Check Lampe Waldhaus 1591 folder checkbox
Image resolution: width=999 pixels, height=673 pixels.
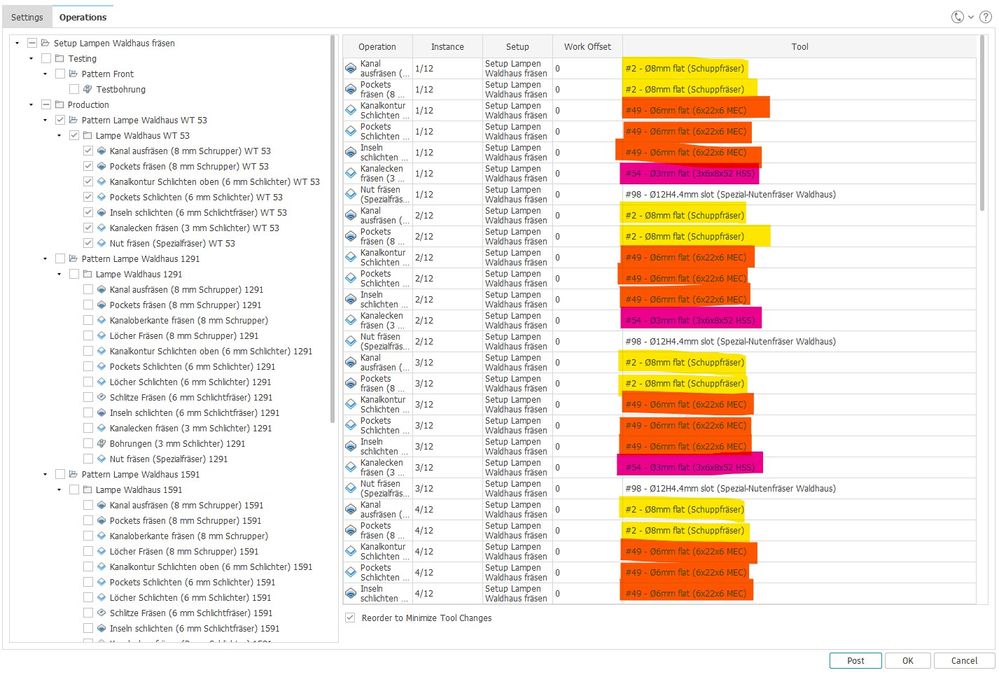pos(74,490)
